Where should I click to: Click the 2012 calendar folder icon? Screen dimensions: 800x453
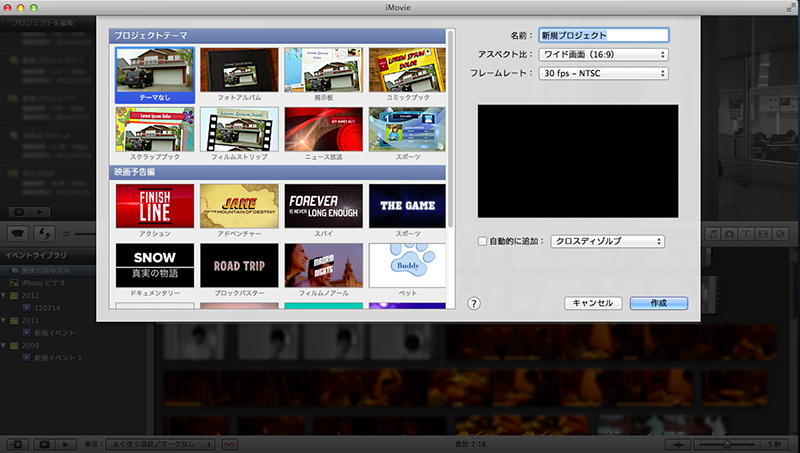point(14,295)
